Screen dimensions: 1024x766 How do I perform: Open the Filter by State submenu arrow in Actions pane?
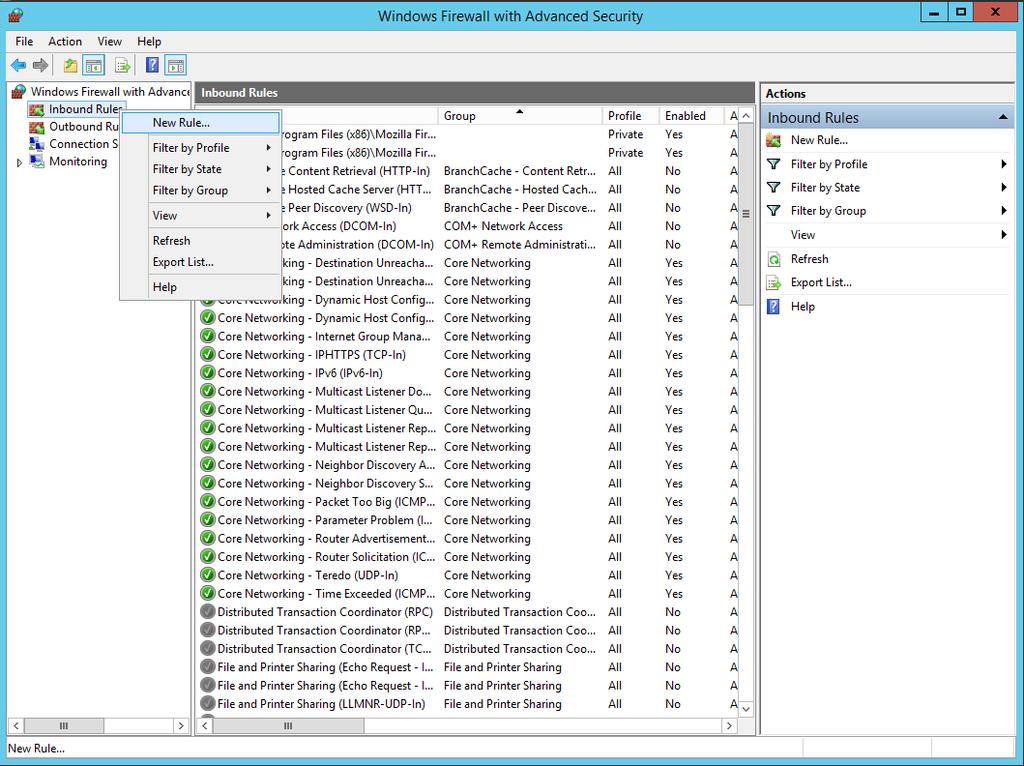point(1004,188)
